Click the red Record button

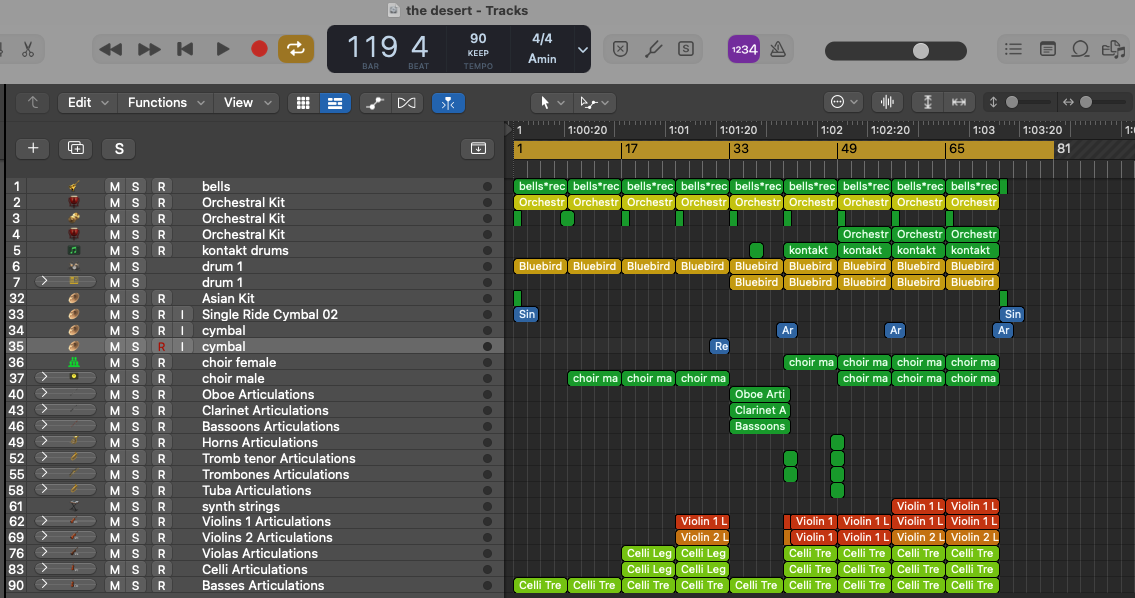click(x=259, y=48)
